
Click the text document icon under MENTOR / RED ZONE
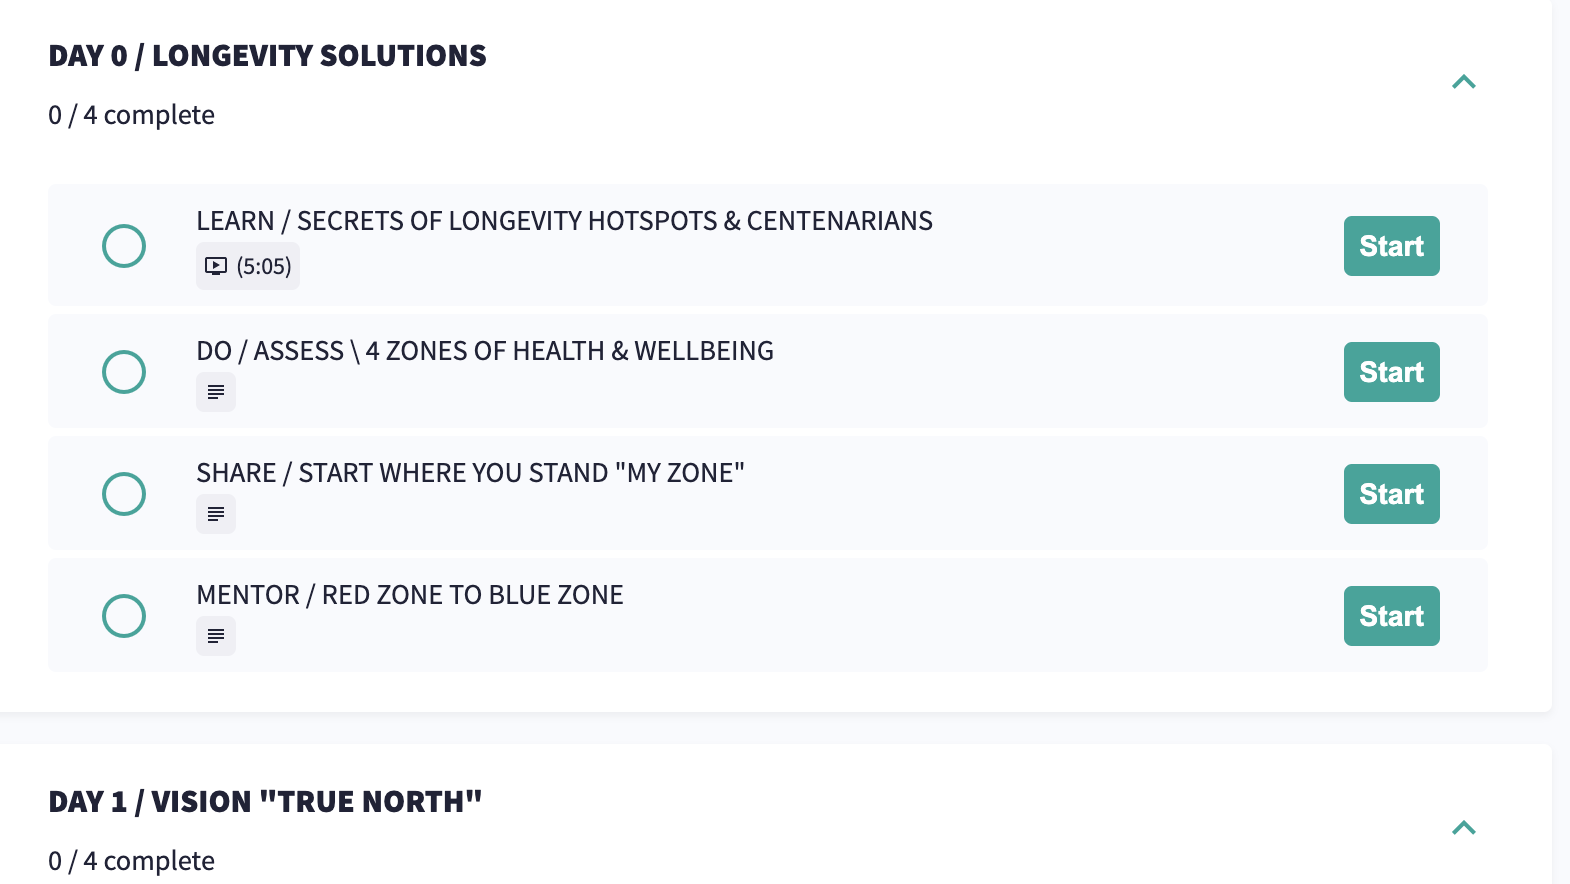click(216, 636)
